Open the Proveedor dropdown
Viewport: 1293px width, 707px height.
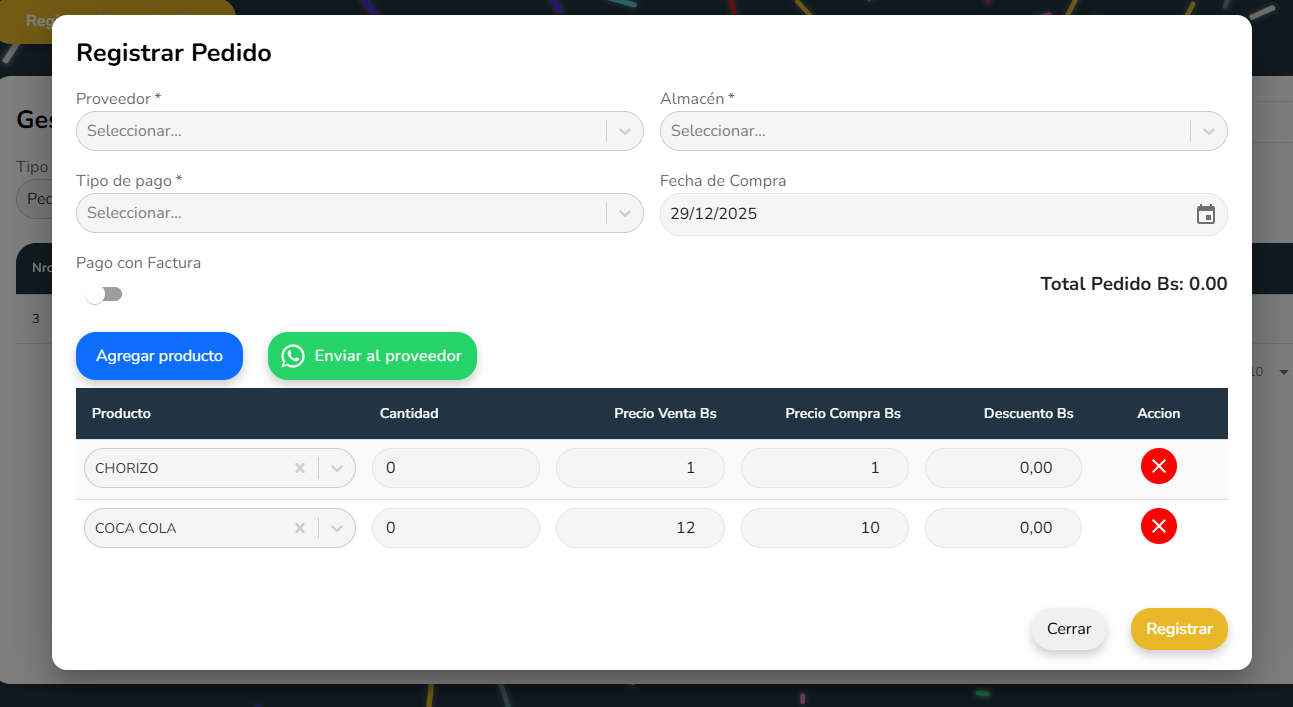pyautogui.click(x=625, y=131)
